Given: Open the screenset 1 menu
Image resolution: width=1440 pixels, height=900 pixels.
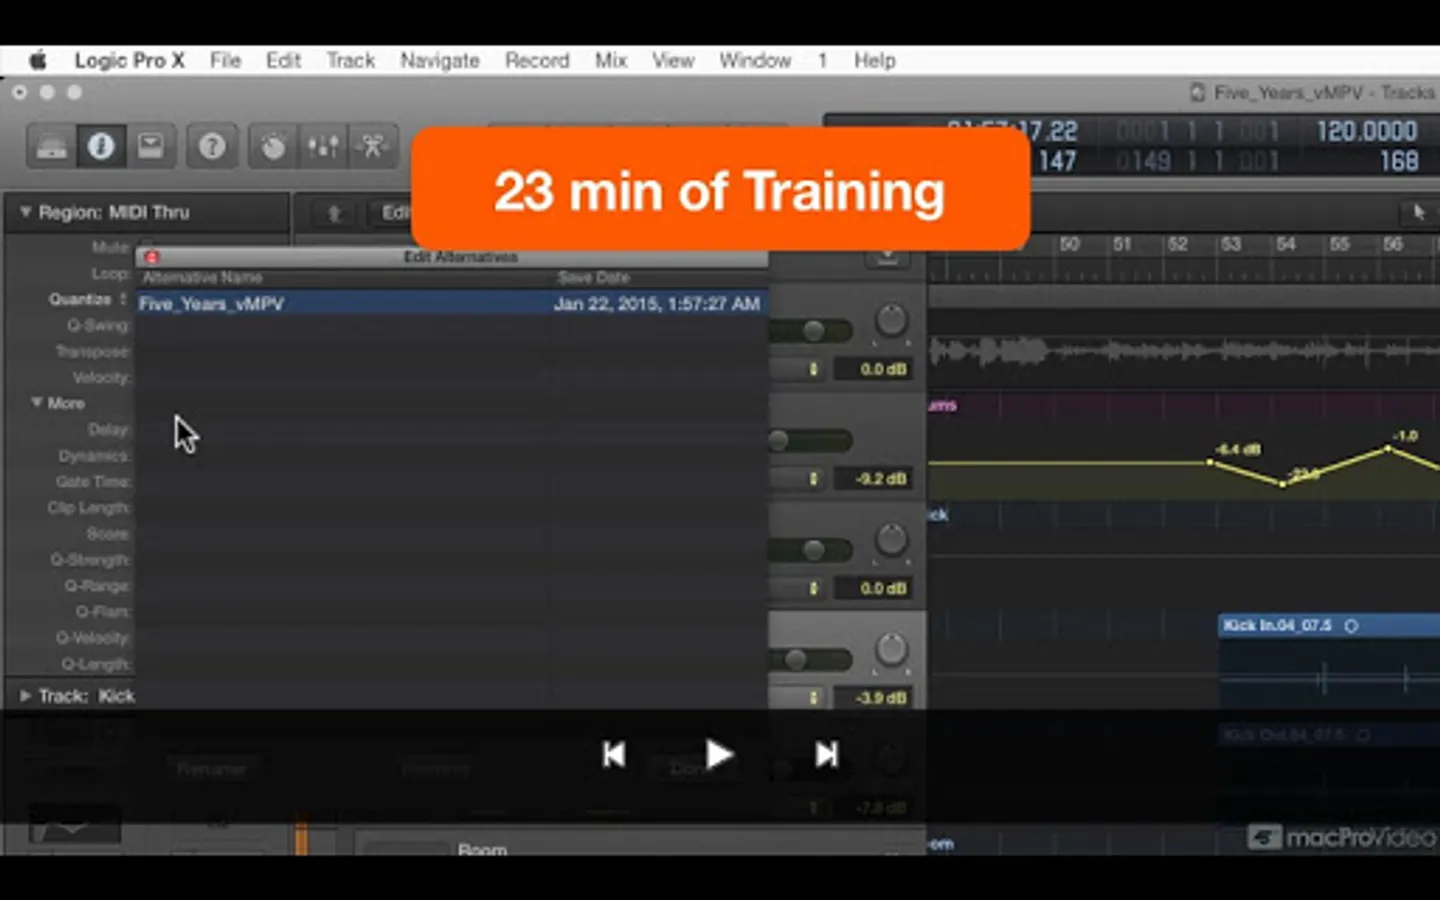Looking at the screenshot, I should point(822,61).
